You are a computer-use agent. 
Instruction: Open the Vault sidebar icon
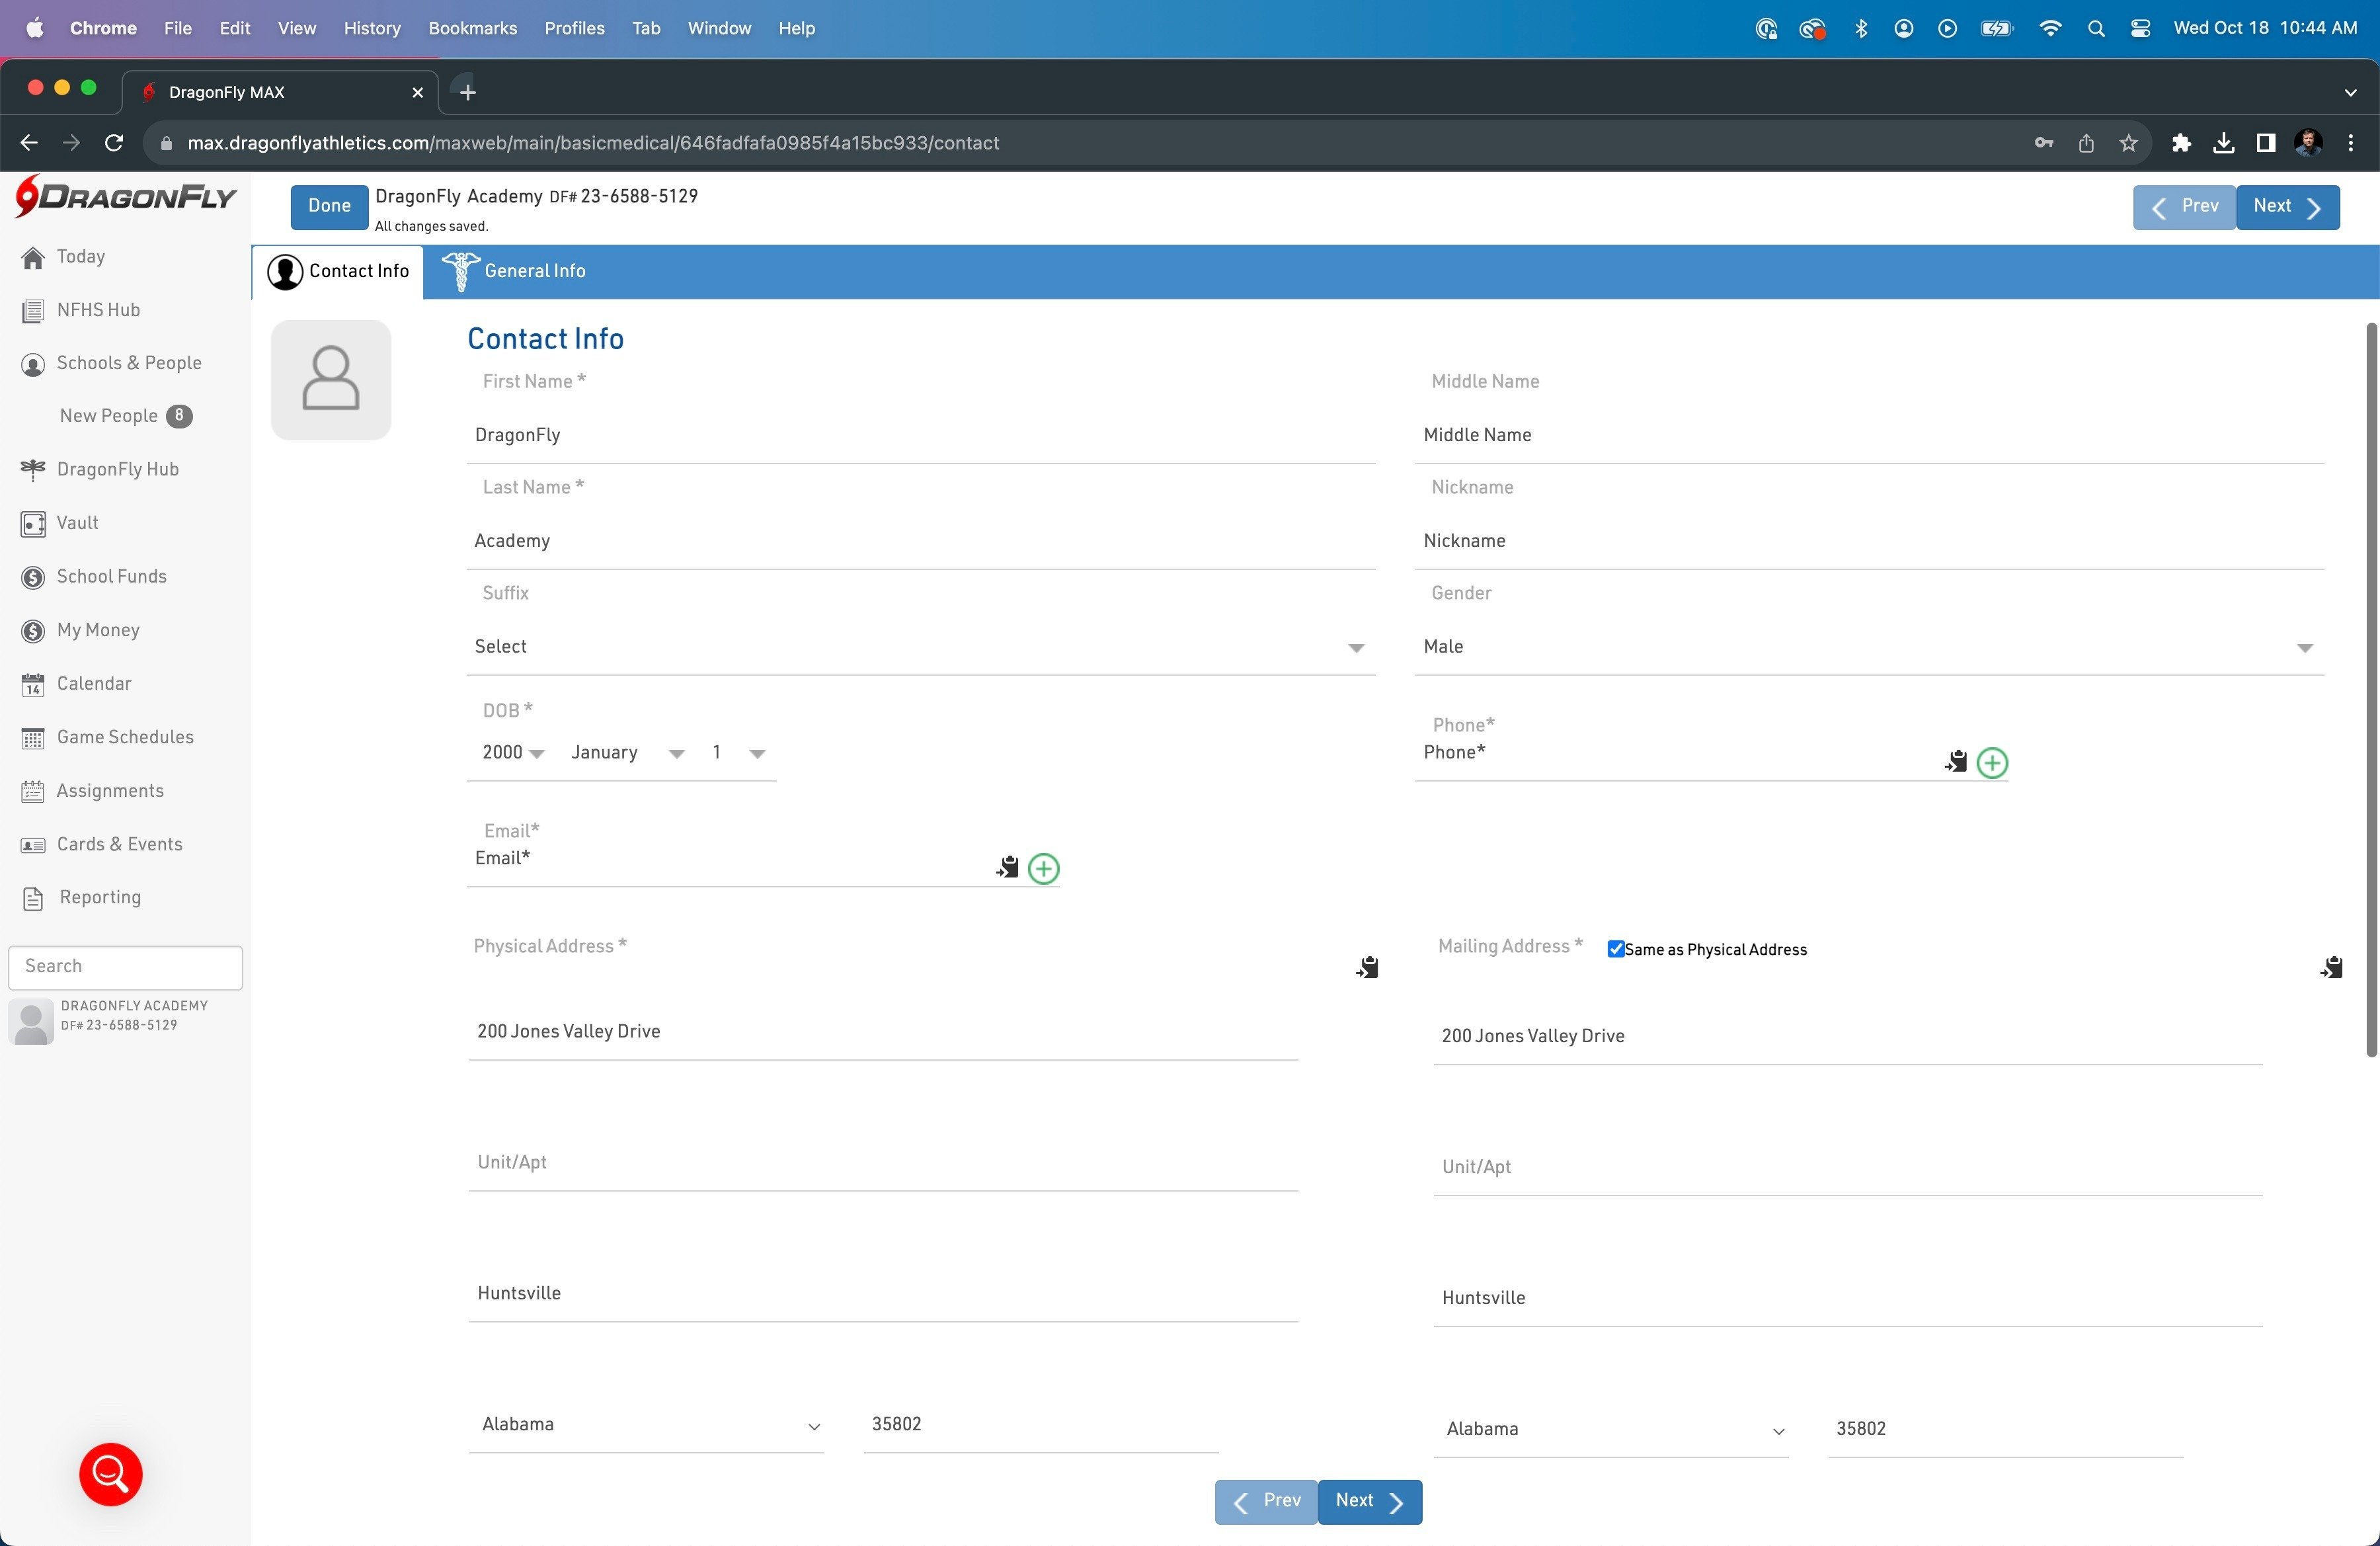pyautogui.click(x=33, y=523)
